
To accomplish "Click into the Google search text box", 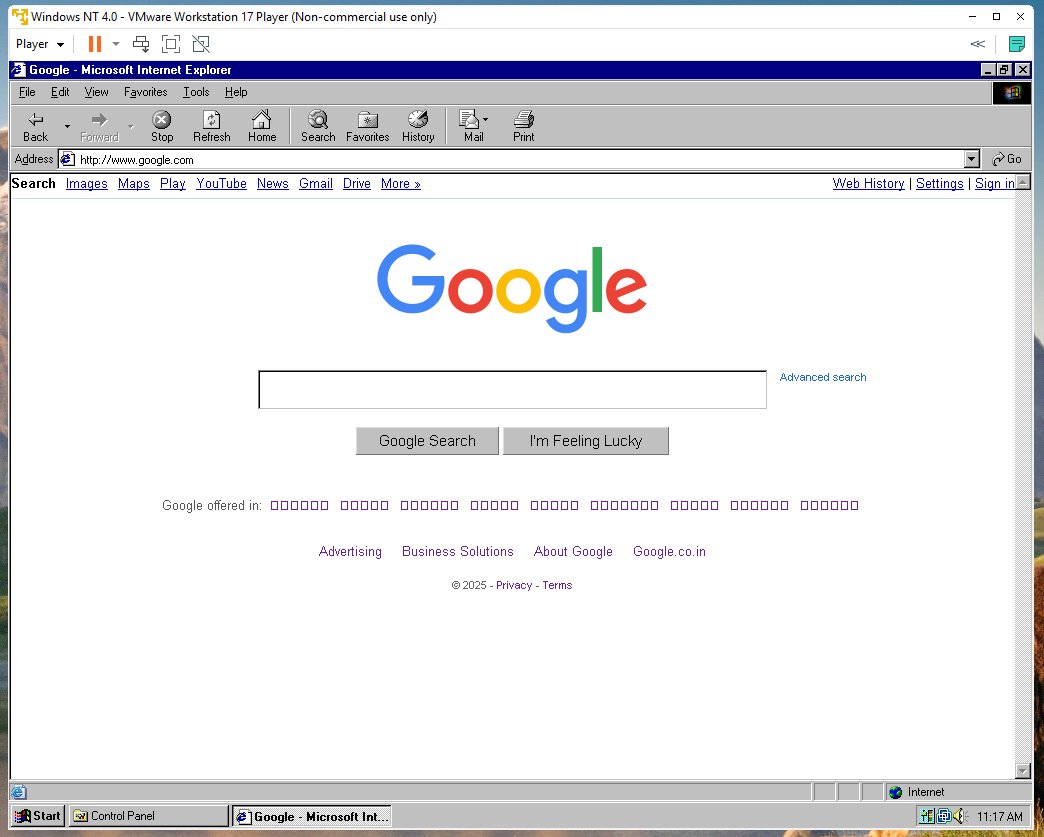I will 513,390.
